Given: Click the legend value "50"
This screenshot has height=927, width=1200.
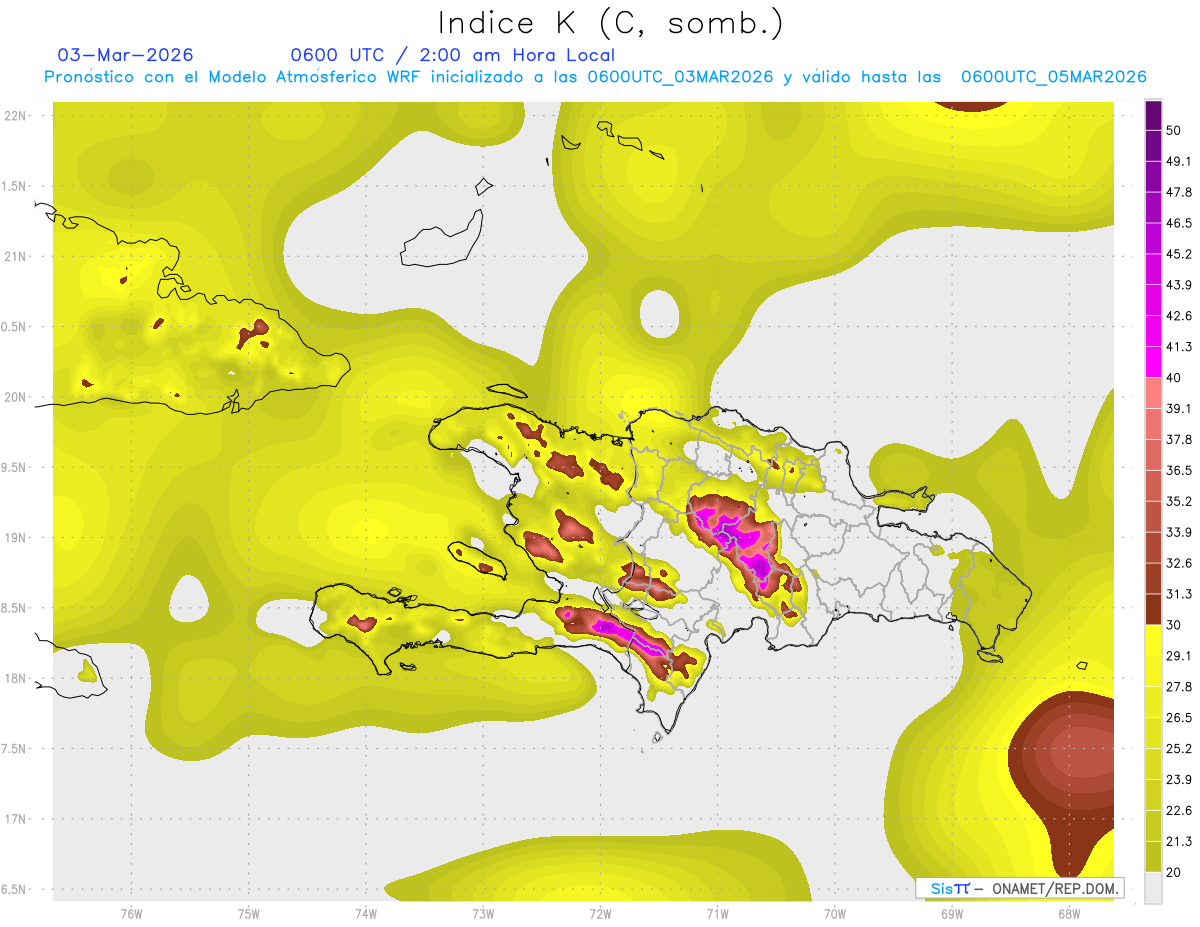Looking at the screenshot, I should (1174, 130).
